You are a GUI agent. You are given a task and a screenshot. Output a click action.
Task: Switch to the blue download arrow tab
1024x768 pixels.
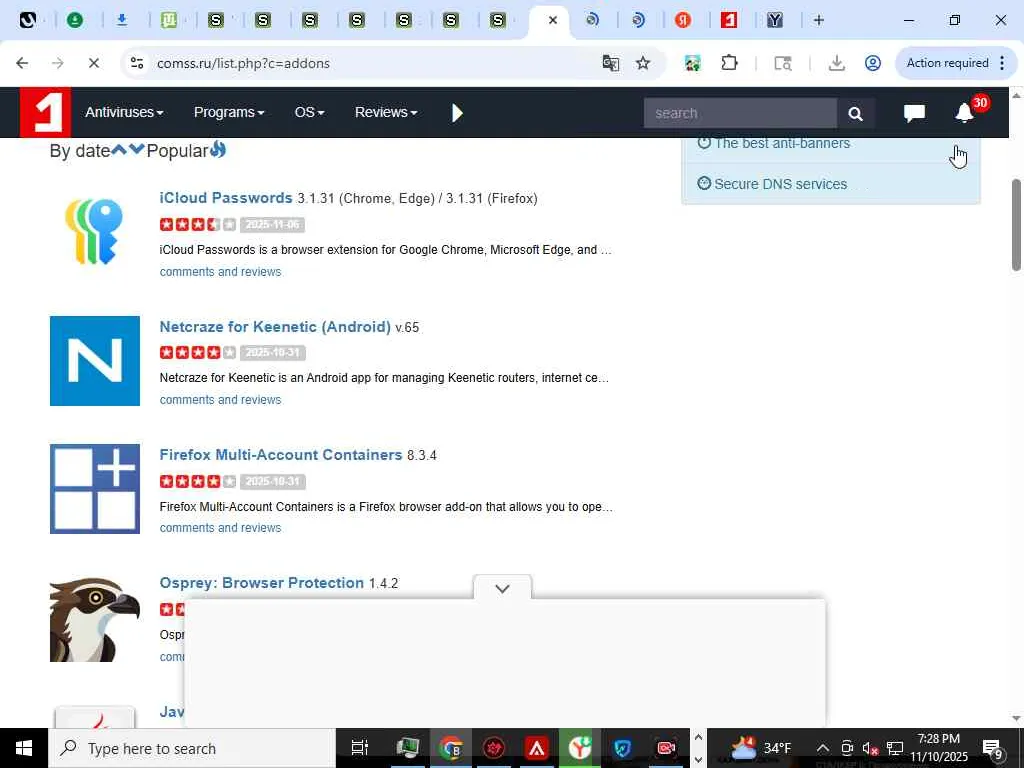click(x=121, y=20)
